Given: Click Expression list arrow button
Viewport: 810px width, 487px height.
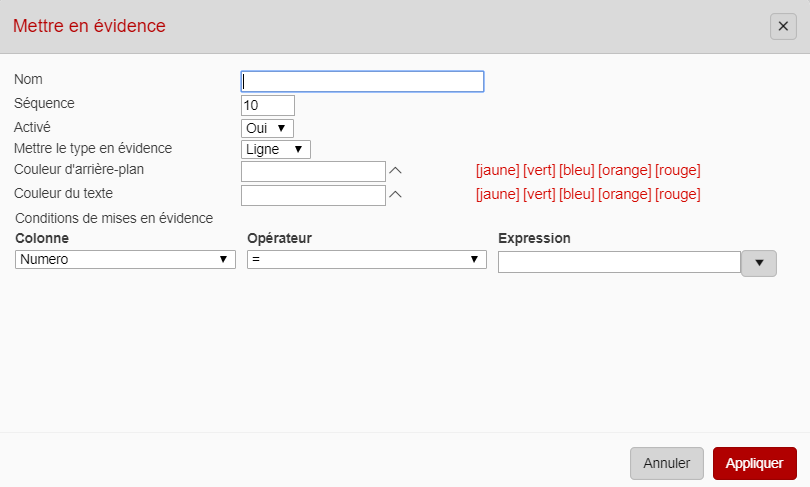Looking at the screenshot, I should pos(759,263).
